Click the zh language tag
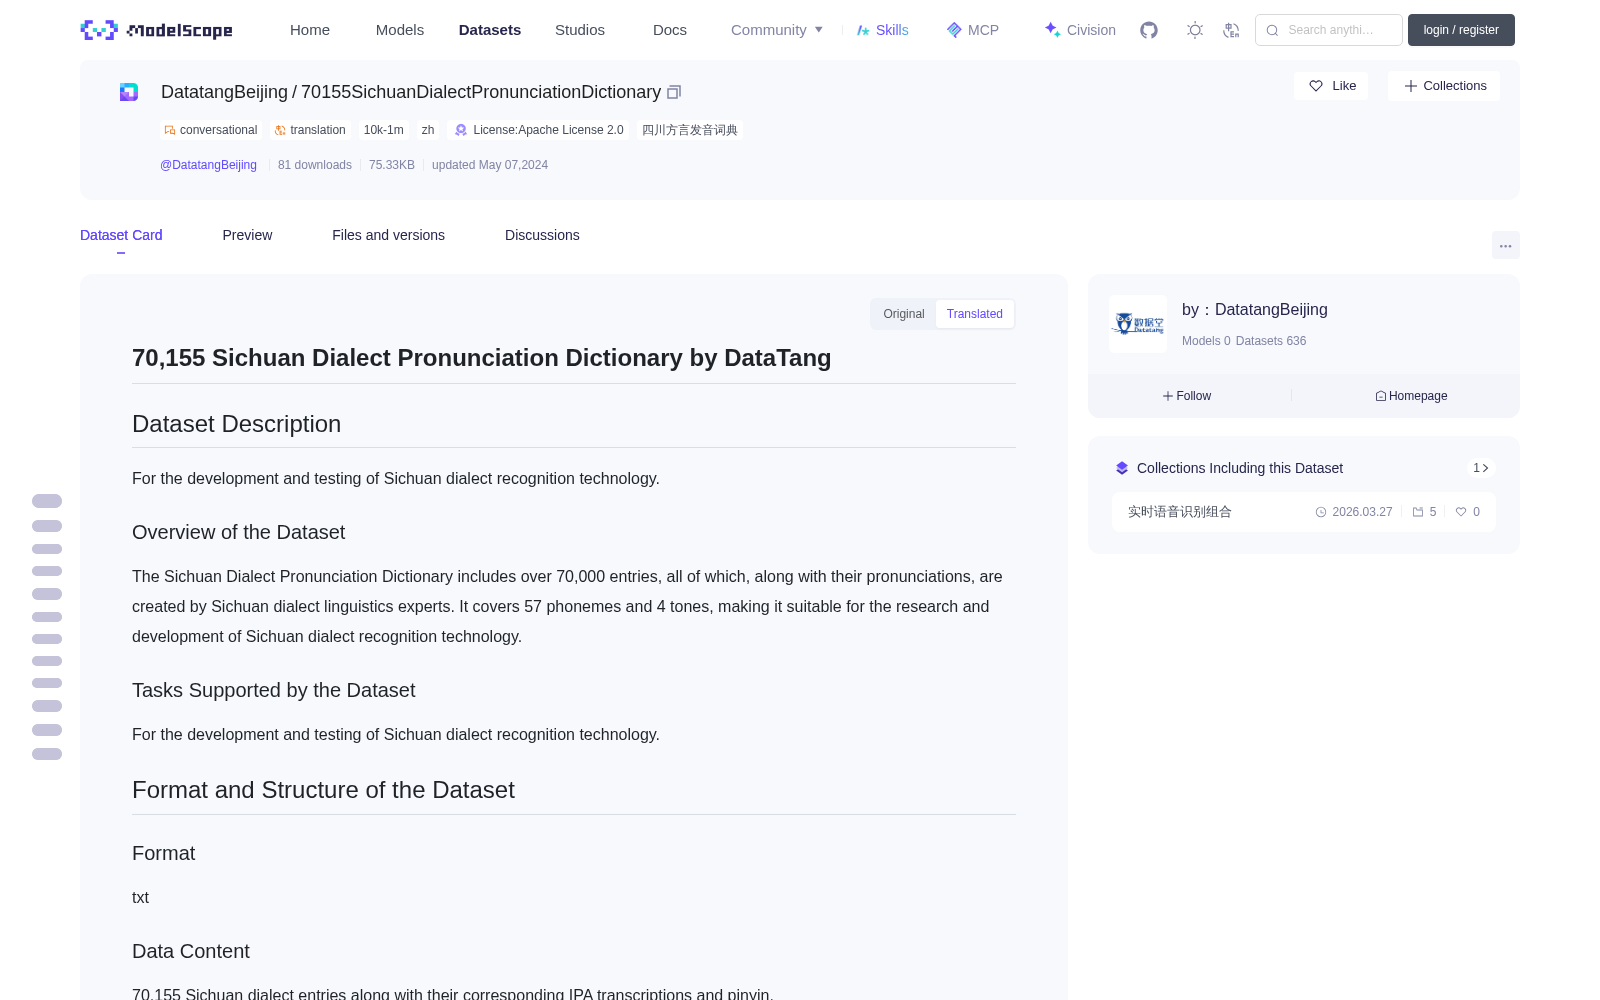This screenshot has height=1000, width=1600. 428,130
